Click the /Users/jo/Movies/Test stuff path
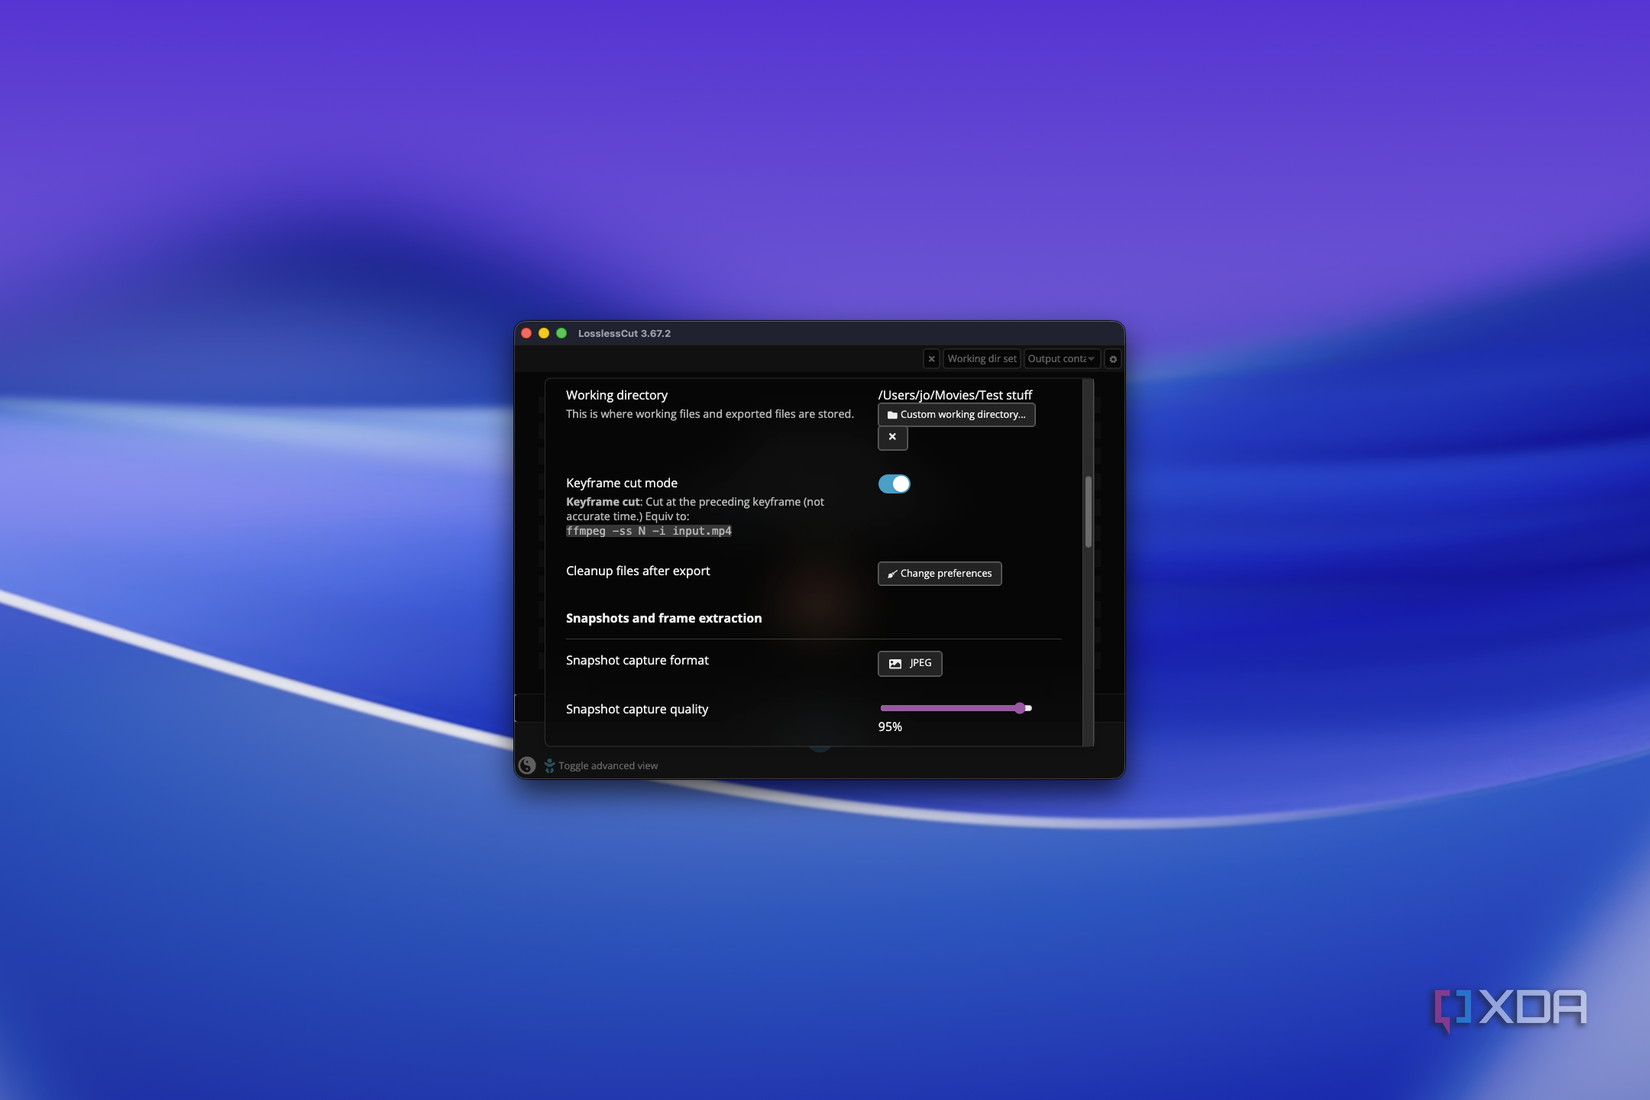The width and height of the screenshot is (1650, 1100). pyautogui.click(x=955, y=395)
